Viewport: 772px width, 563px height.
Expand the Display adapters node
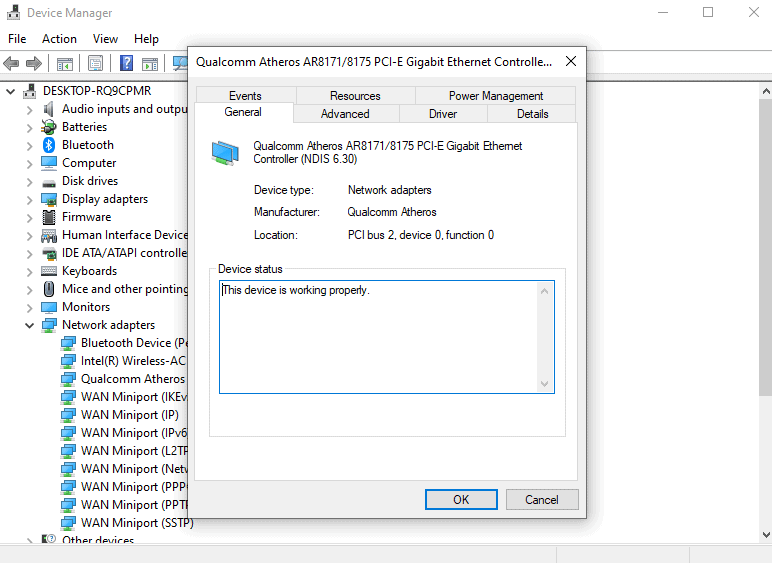30,200
